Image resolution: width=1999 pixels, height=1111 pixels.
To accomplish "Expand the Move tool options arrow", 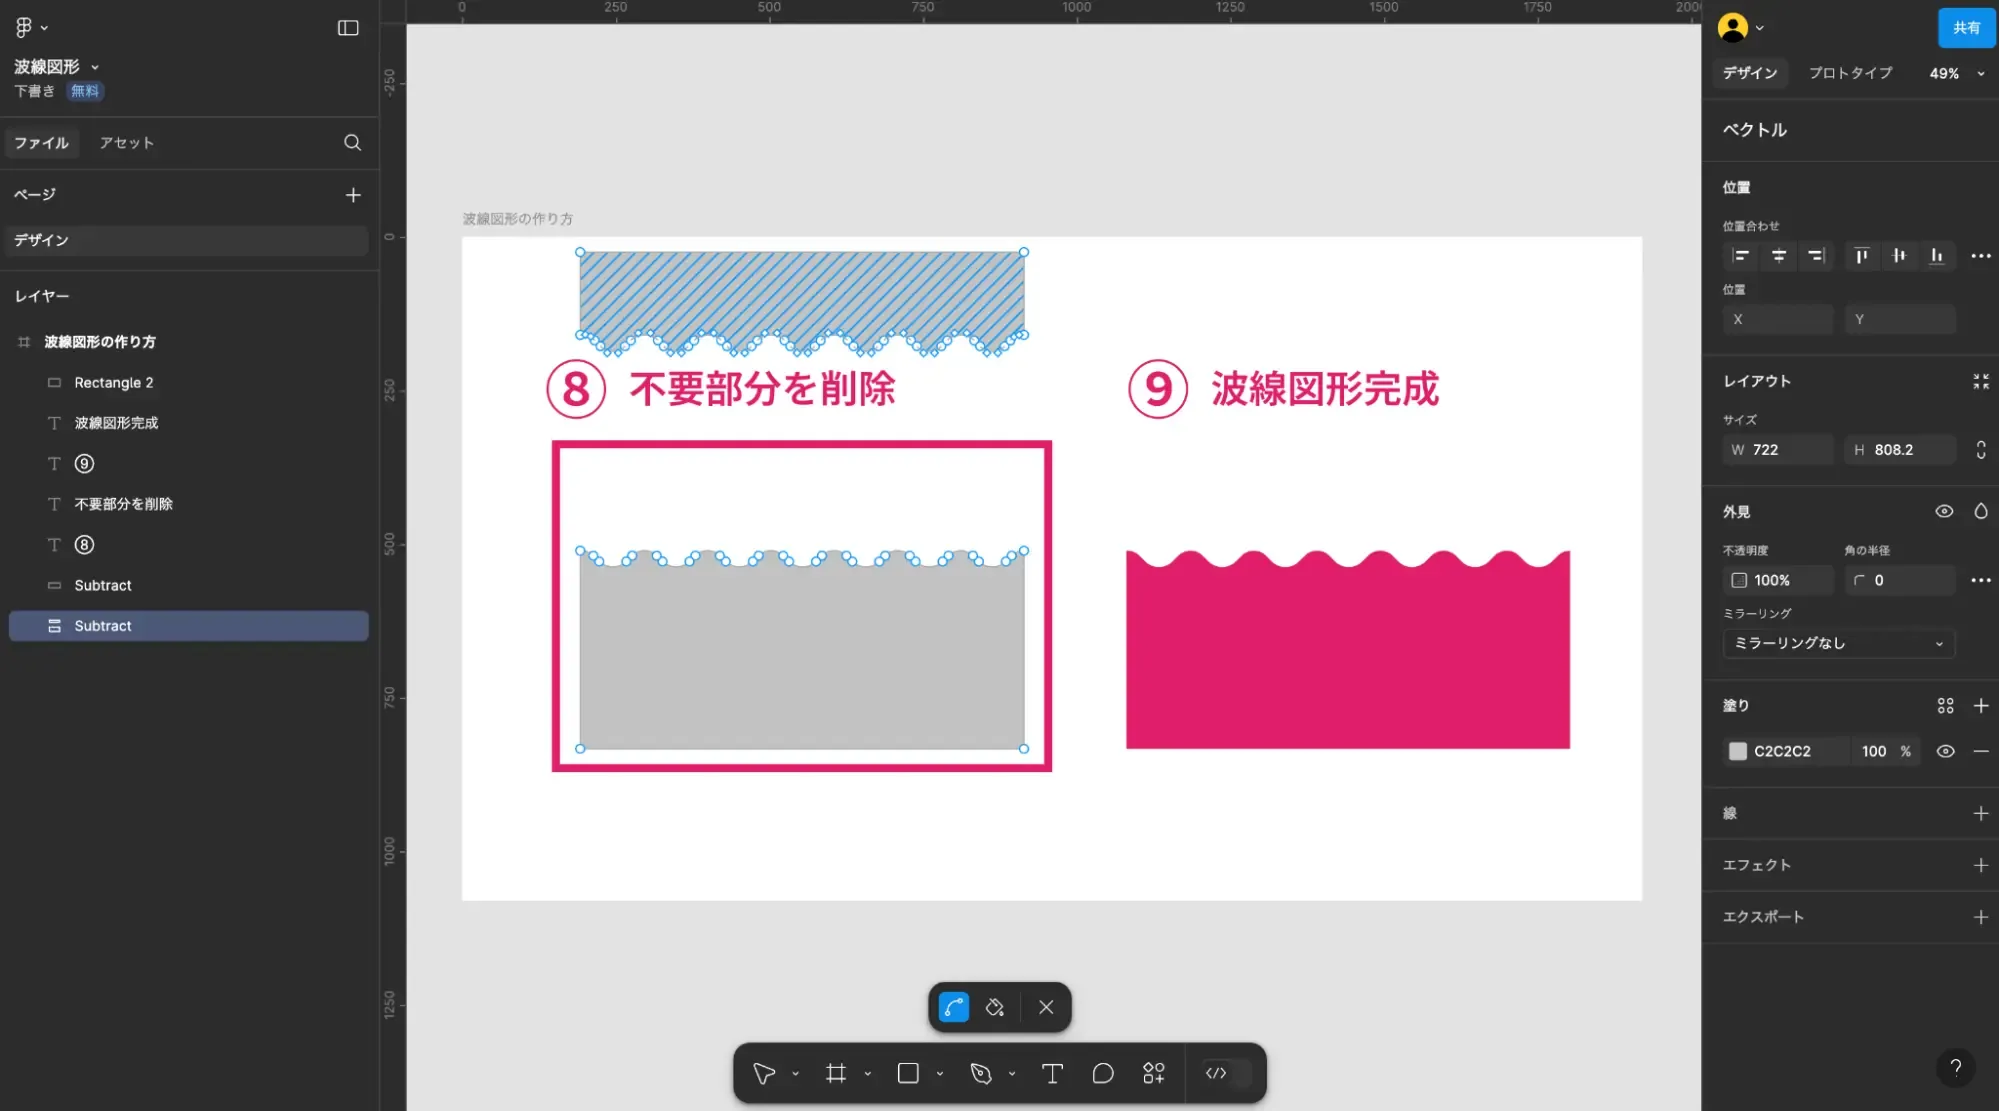I will click(796, 1074).
